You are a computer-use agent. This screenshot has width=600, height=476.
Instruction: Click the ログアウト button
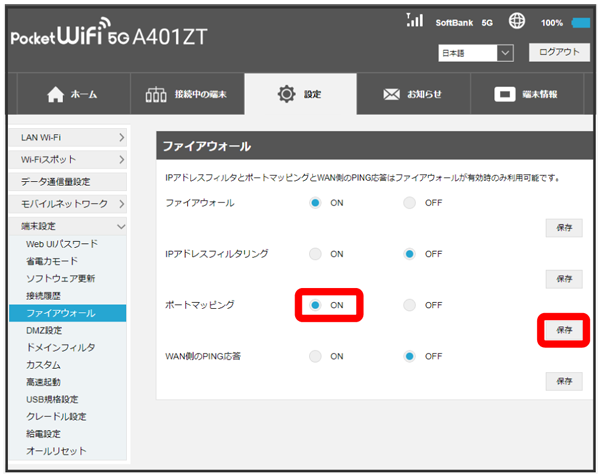[558, 52]
